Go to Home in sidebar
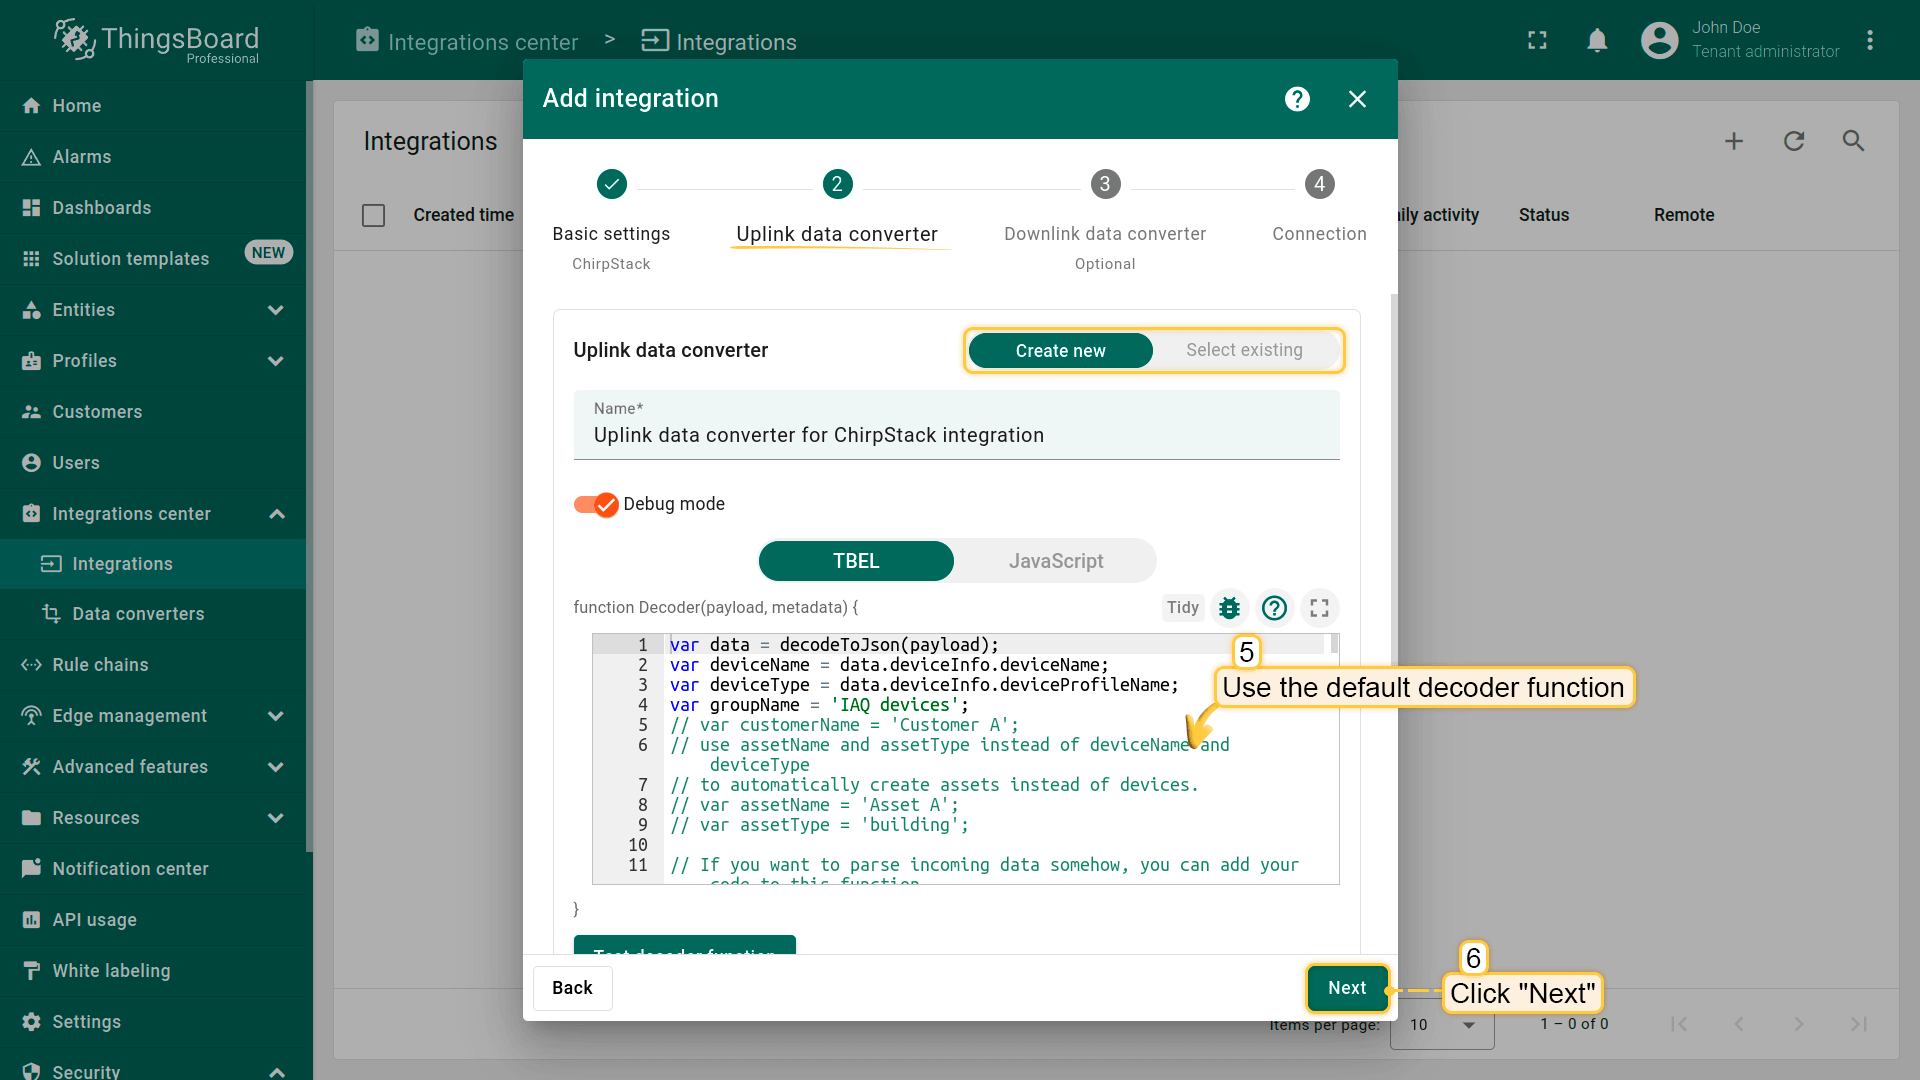The image size is (1920, 1080). [153, 106]
